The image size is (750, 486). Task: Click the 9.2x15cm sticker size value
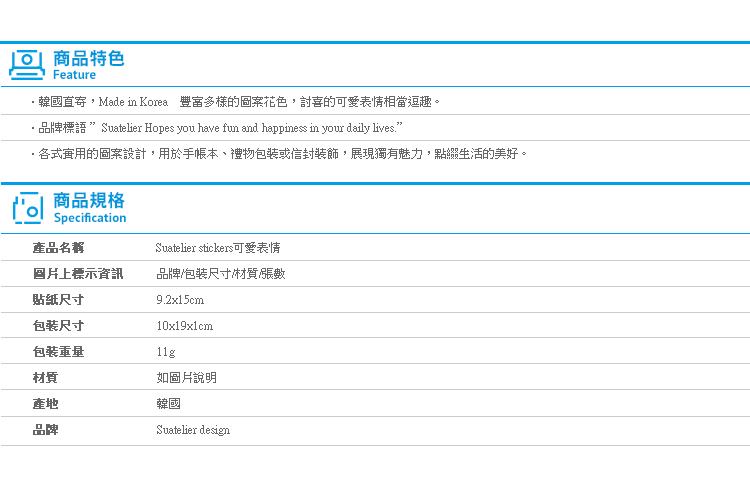click(x=180, y=300)
